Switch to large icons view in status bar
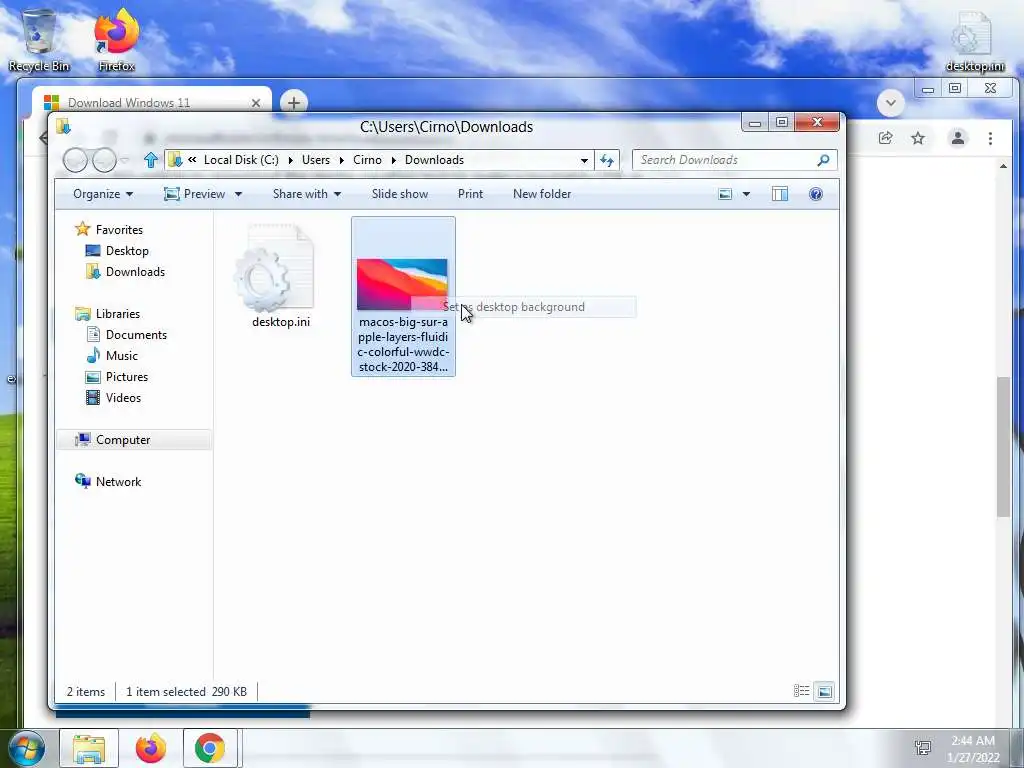This screenshot has height=768, width=1024. pos(825,691)
